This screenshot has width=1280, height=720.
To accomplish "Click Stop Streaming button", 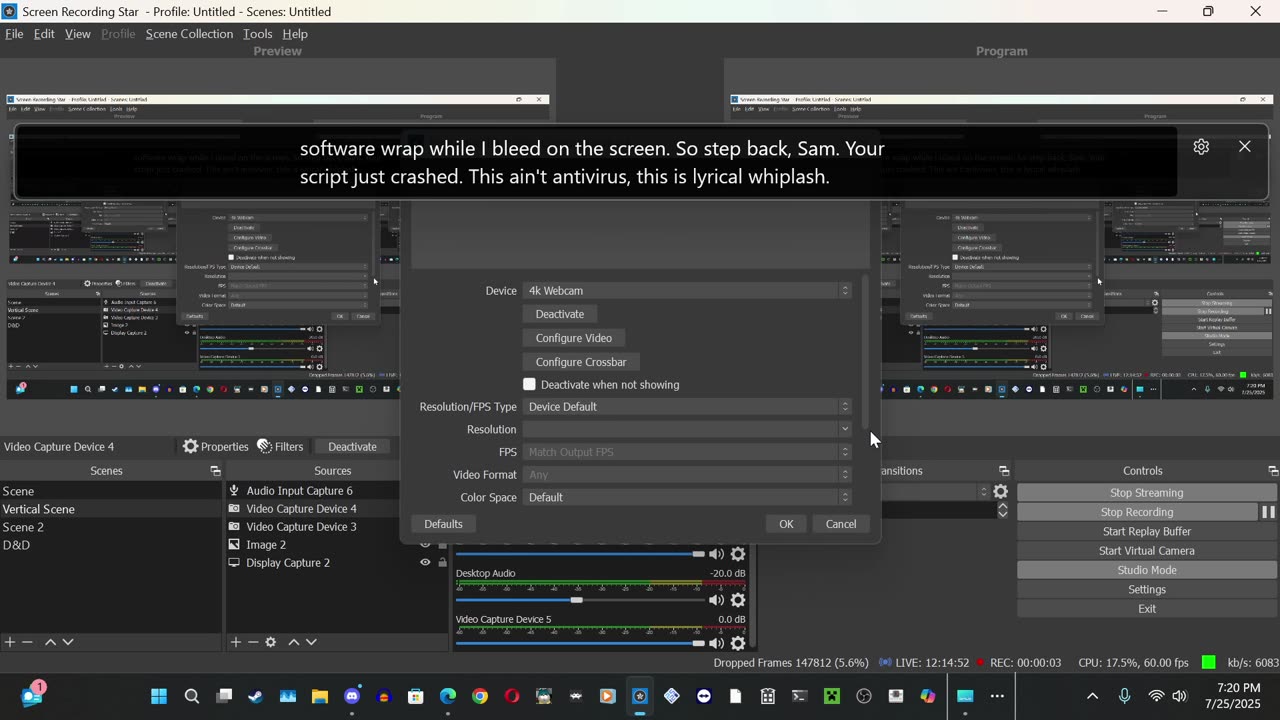I will [x=1147, y=493].
